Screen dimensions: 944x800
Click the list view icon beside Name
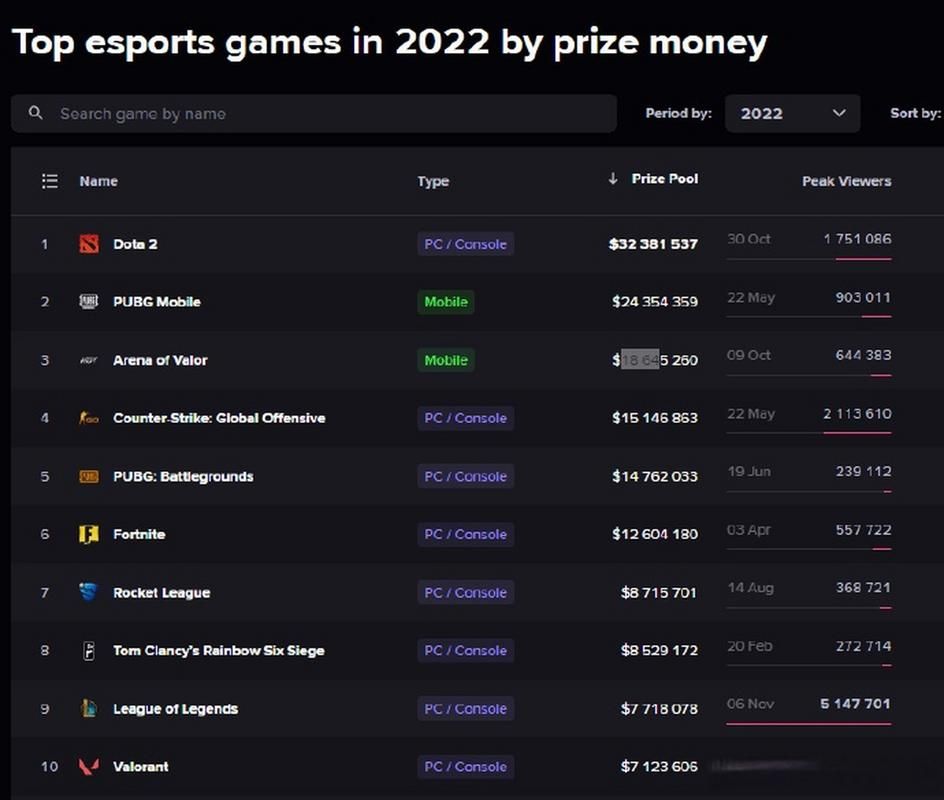pyautogui.click(x=50, y=181)
